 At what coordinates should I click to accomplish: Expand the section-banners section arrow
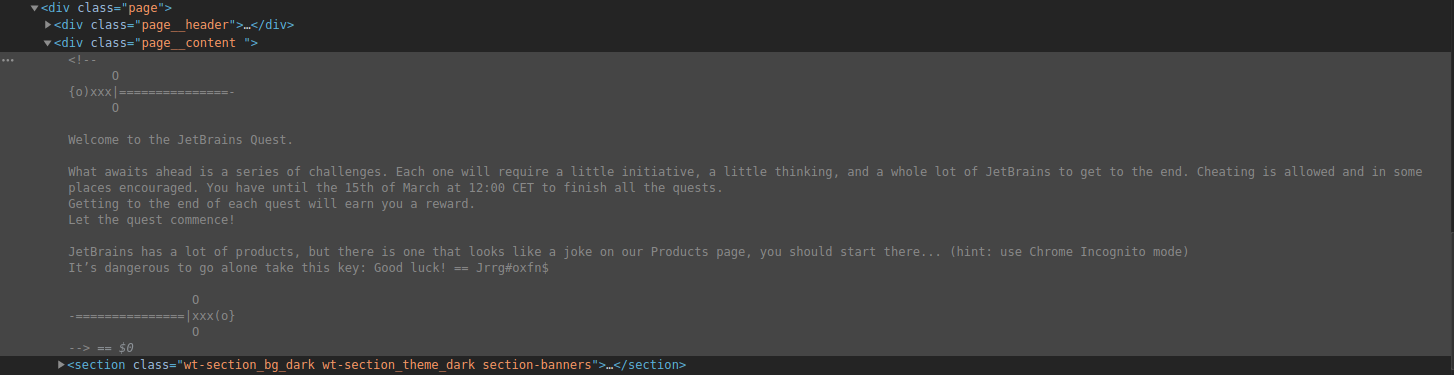point(62,365)
